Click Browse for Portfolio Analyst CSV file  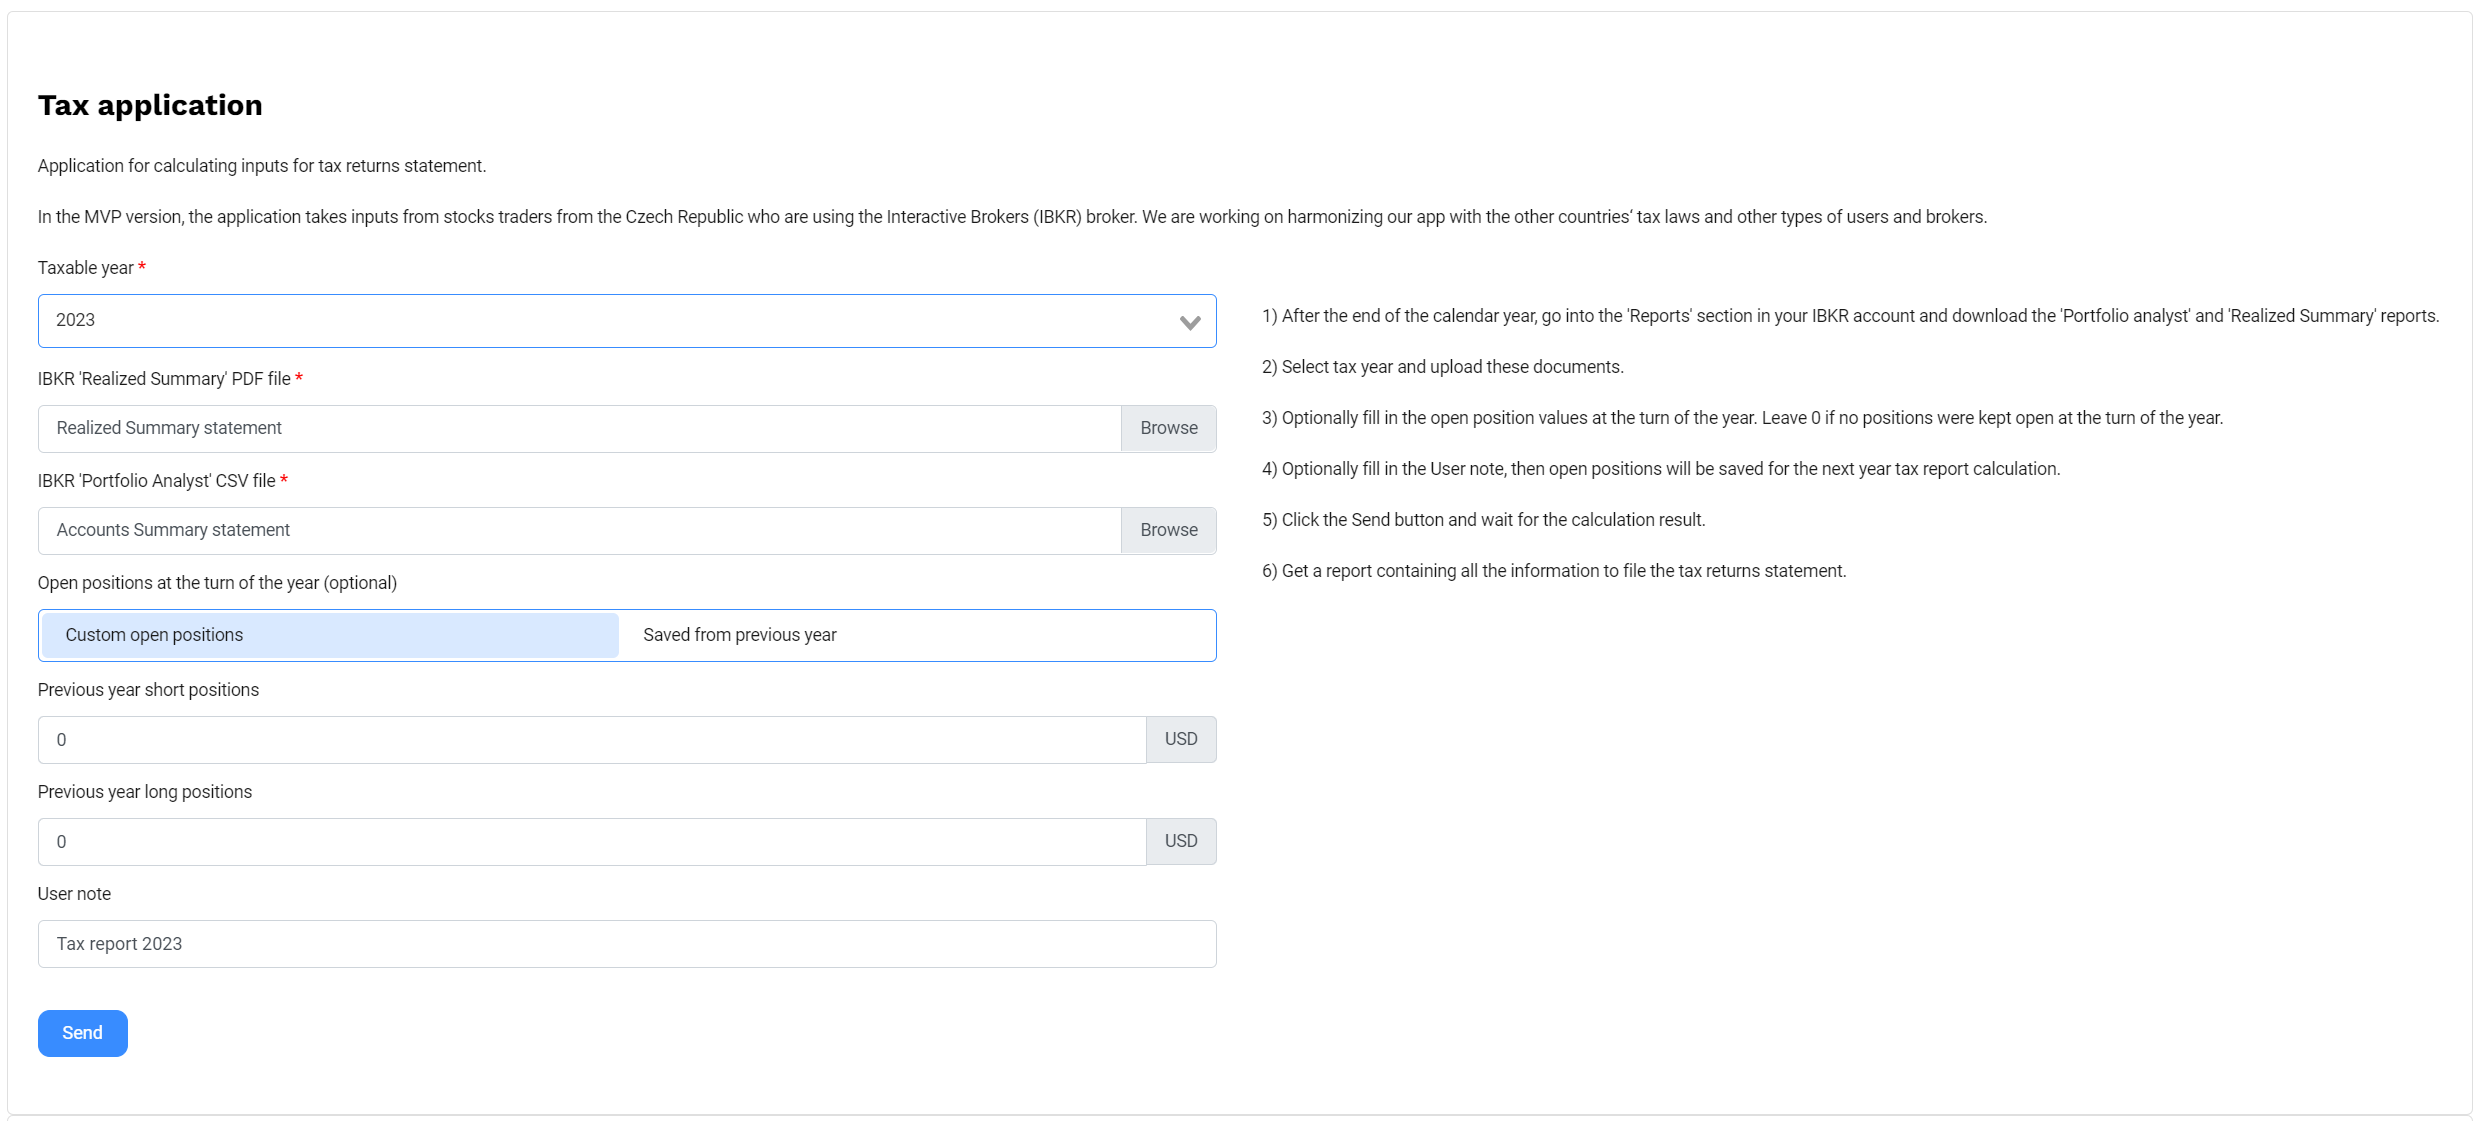pos(1168,530)
